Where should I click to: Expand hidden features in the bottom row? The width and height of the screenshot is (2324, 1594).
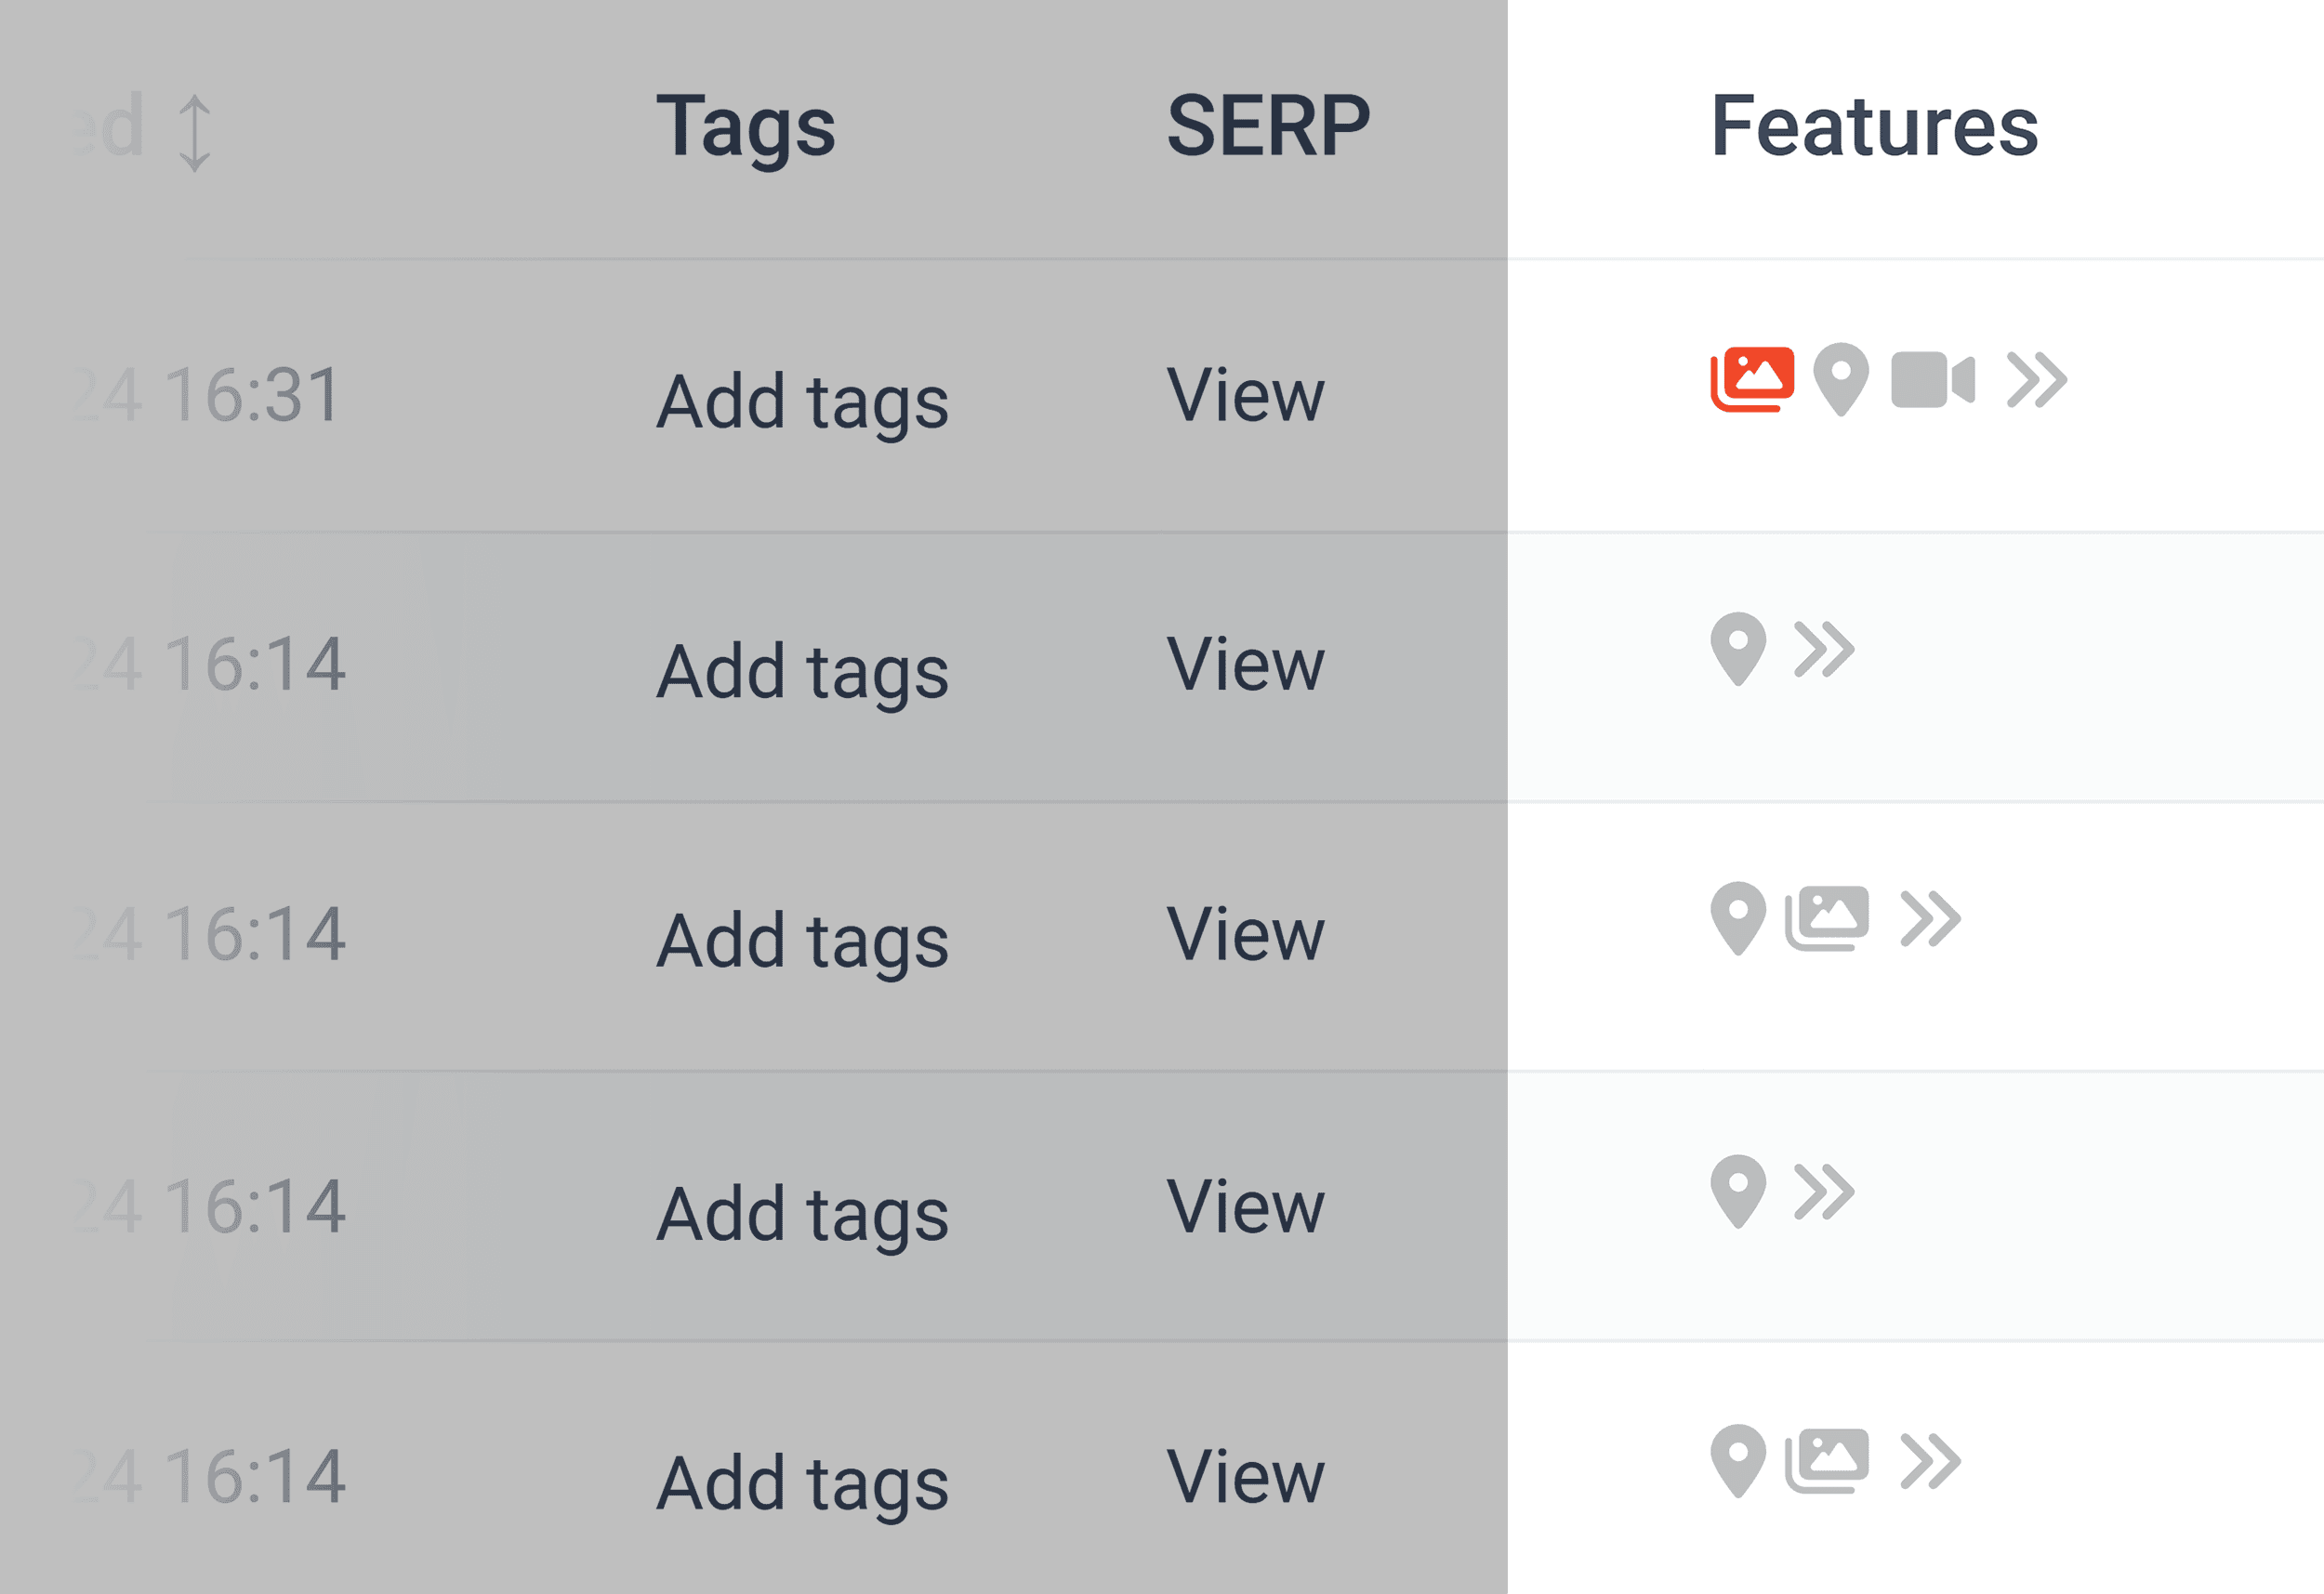click(x=1930, y=1458)
